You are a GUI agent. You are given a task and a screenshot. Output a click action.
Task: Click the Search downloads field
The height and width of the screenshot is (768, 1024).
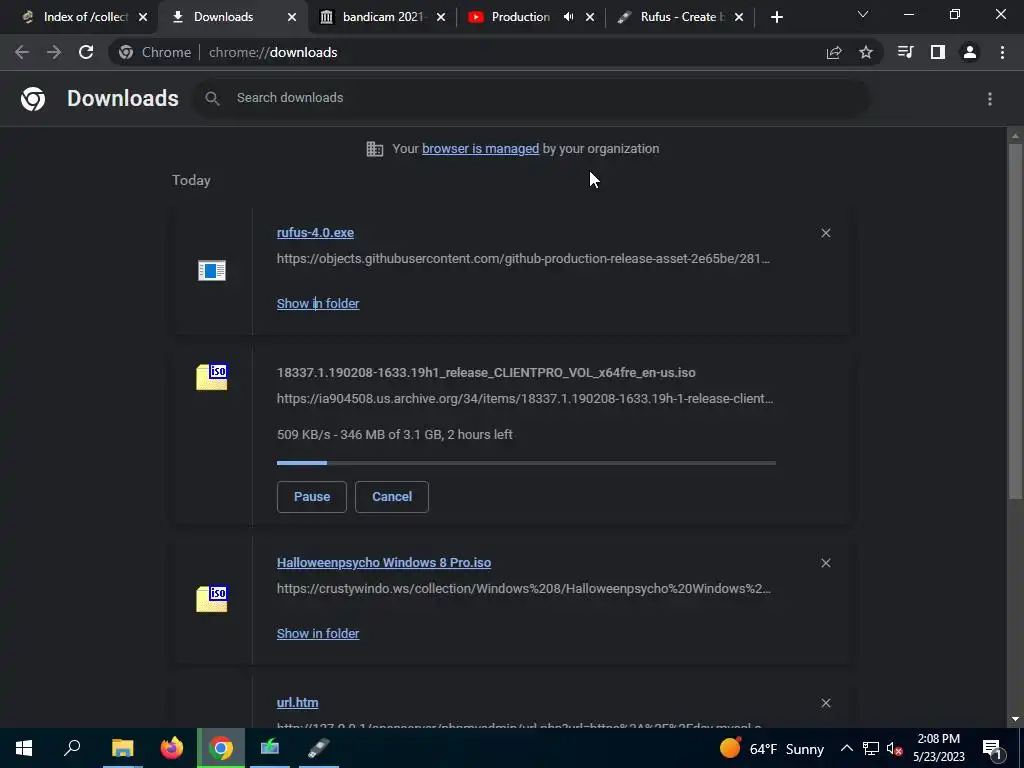pyautogui.click(x=530, y=98)
